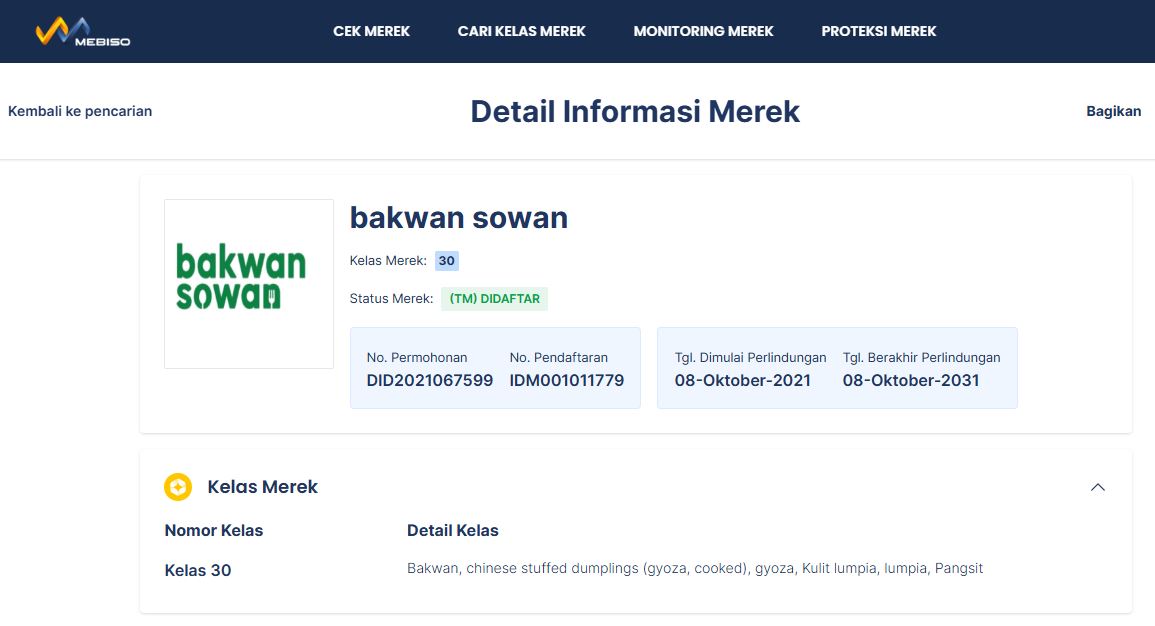1155x626 pixels.
Task: Click the Kelas 30 row label
Action: tap(197, 570)
